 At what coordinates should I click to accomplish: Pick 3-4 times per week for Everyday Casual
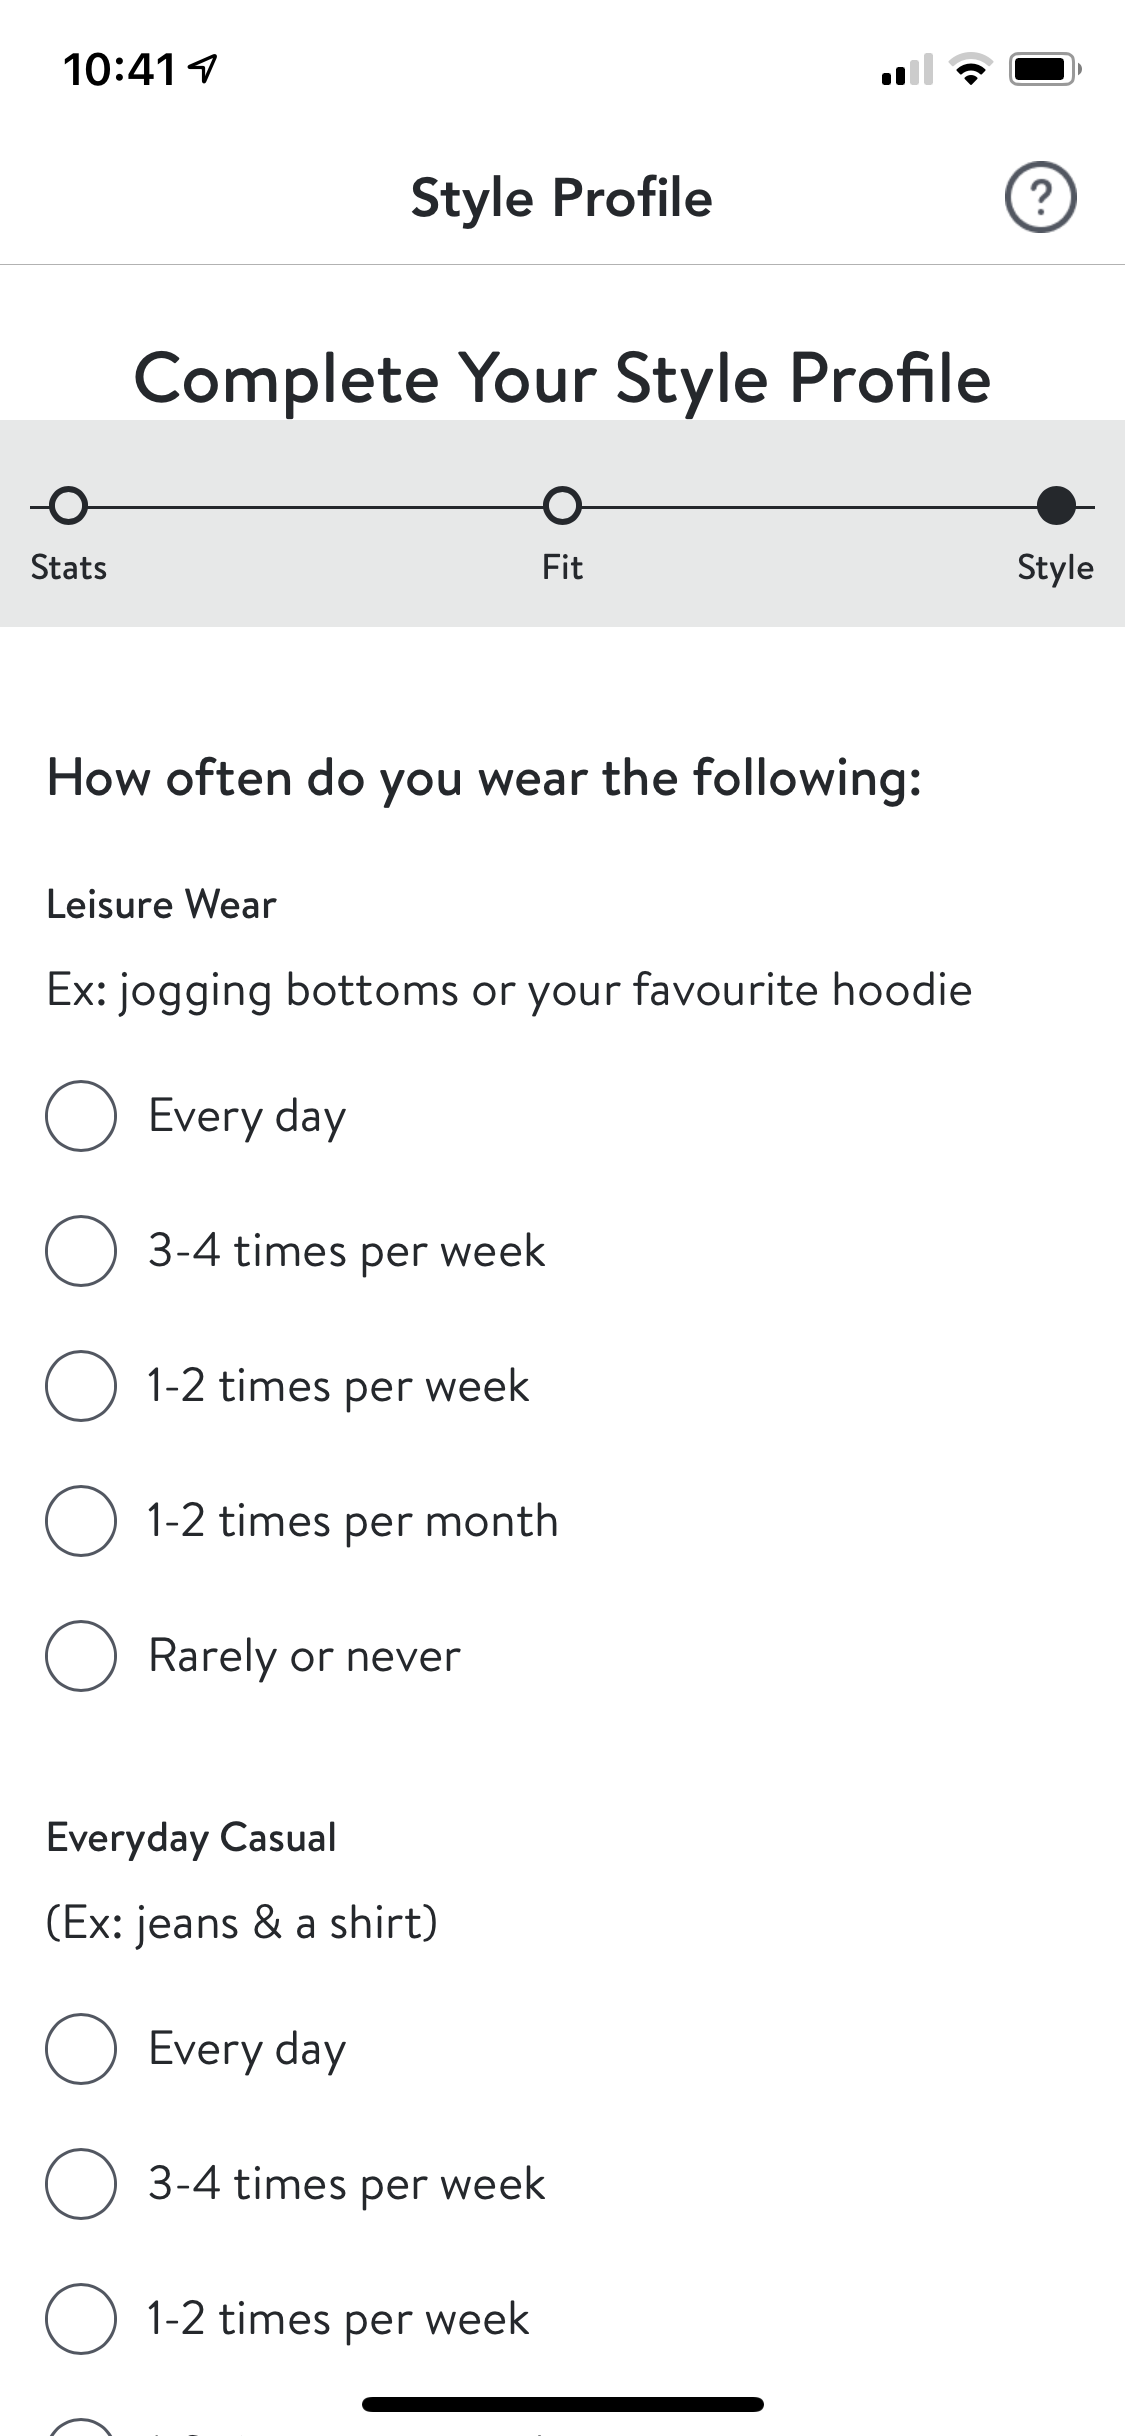[81, 2184]
